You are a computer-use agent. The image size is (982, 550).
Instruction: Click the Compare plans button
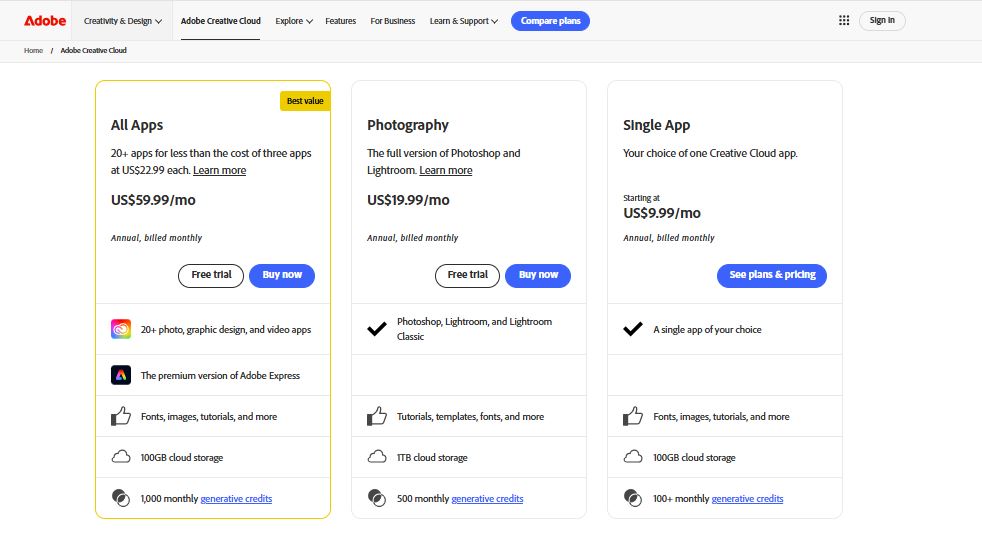coord(550,21)
